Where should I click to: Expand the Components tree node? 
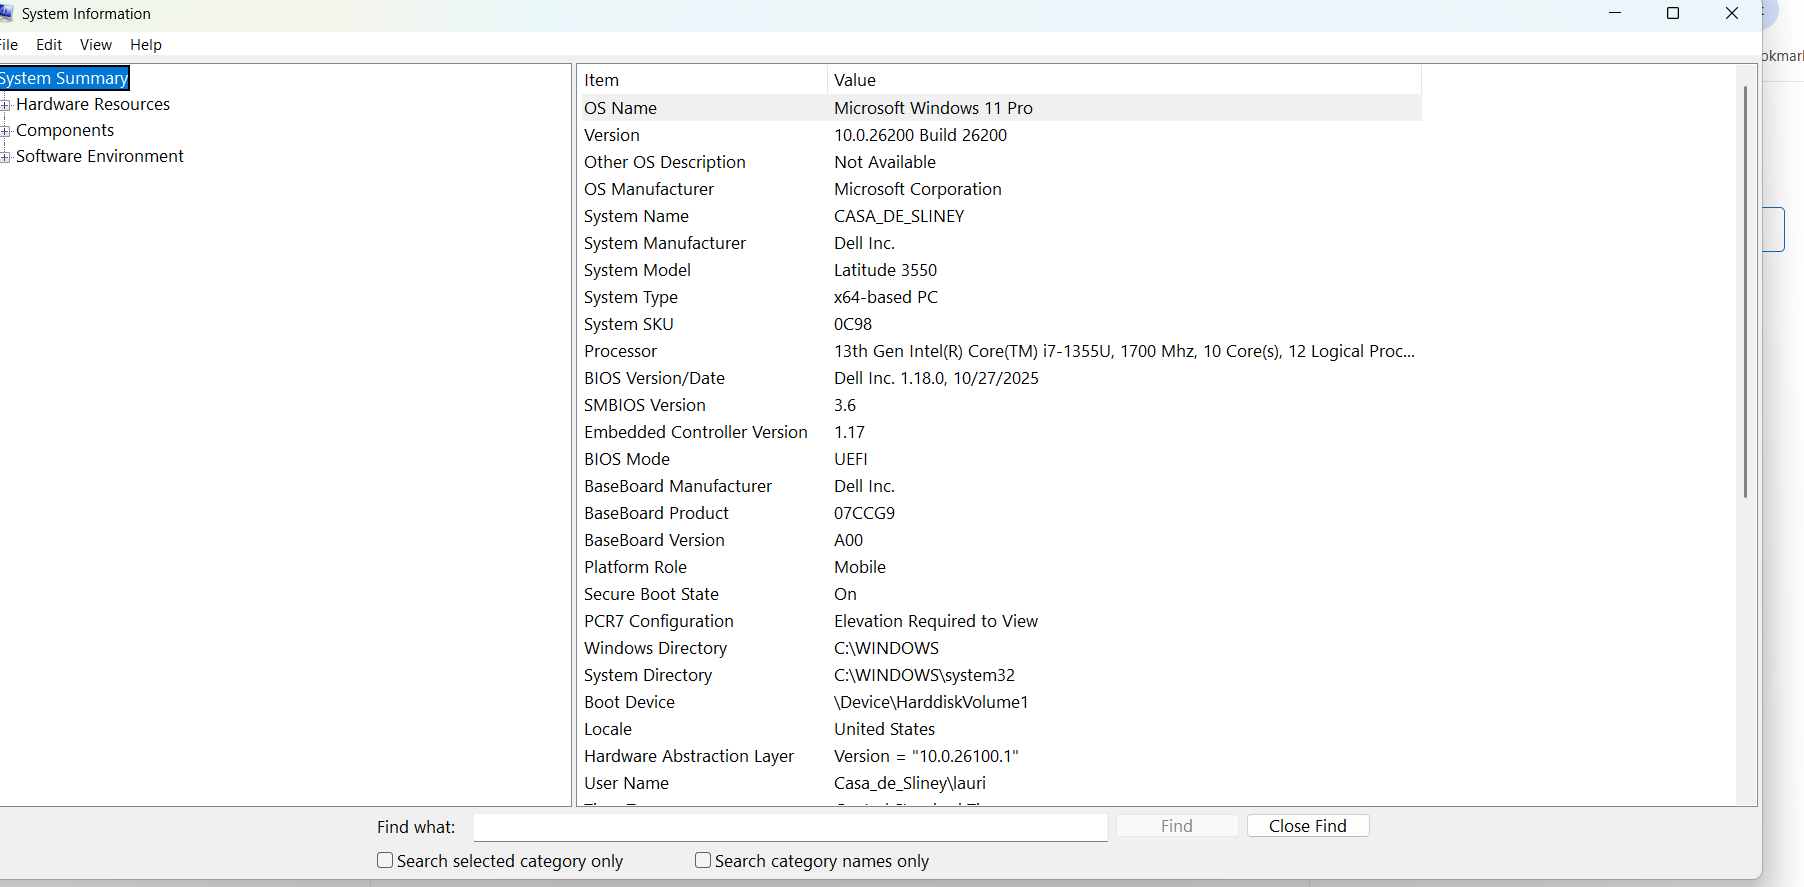[x=5, y=131]
